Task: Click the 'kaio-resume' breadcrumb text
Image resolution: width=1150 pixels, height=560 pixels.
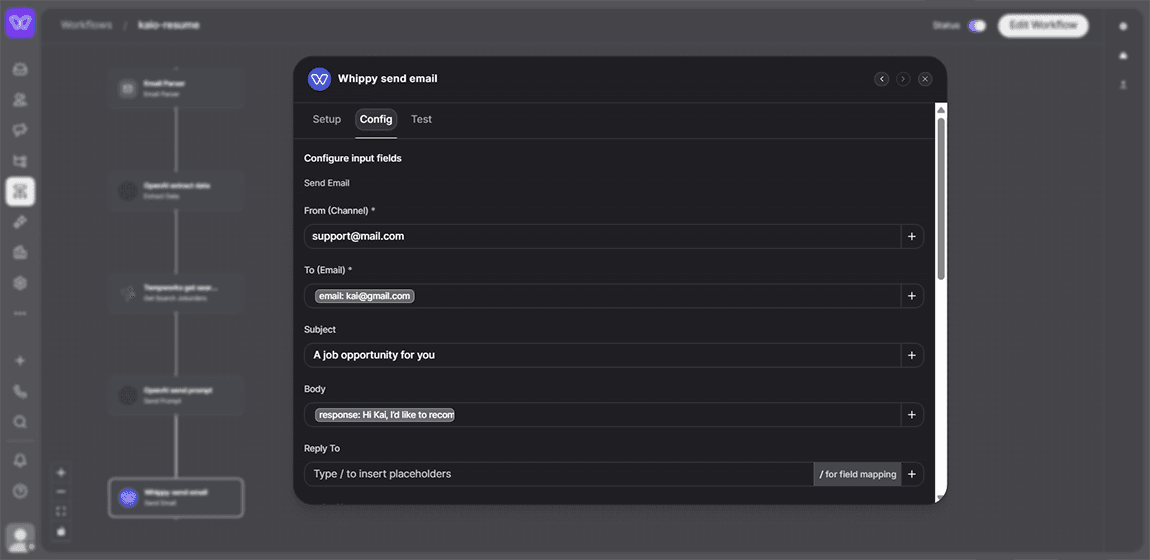Action: pos(168,25)
